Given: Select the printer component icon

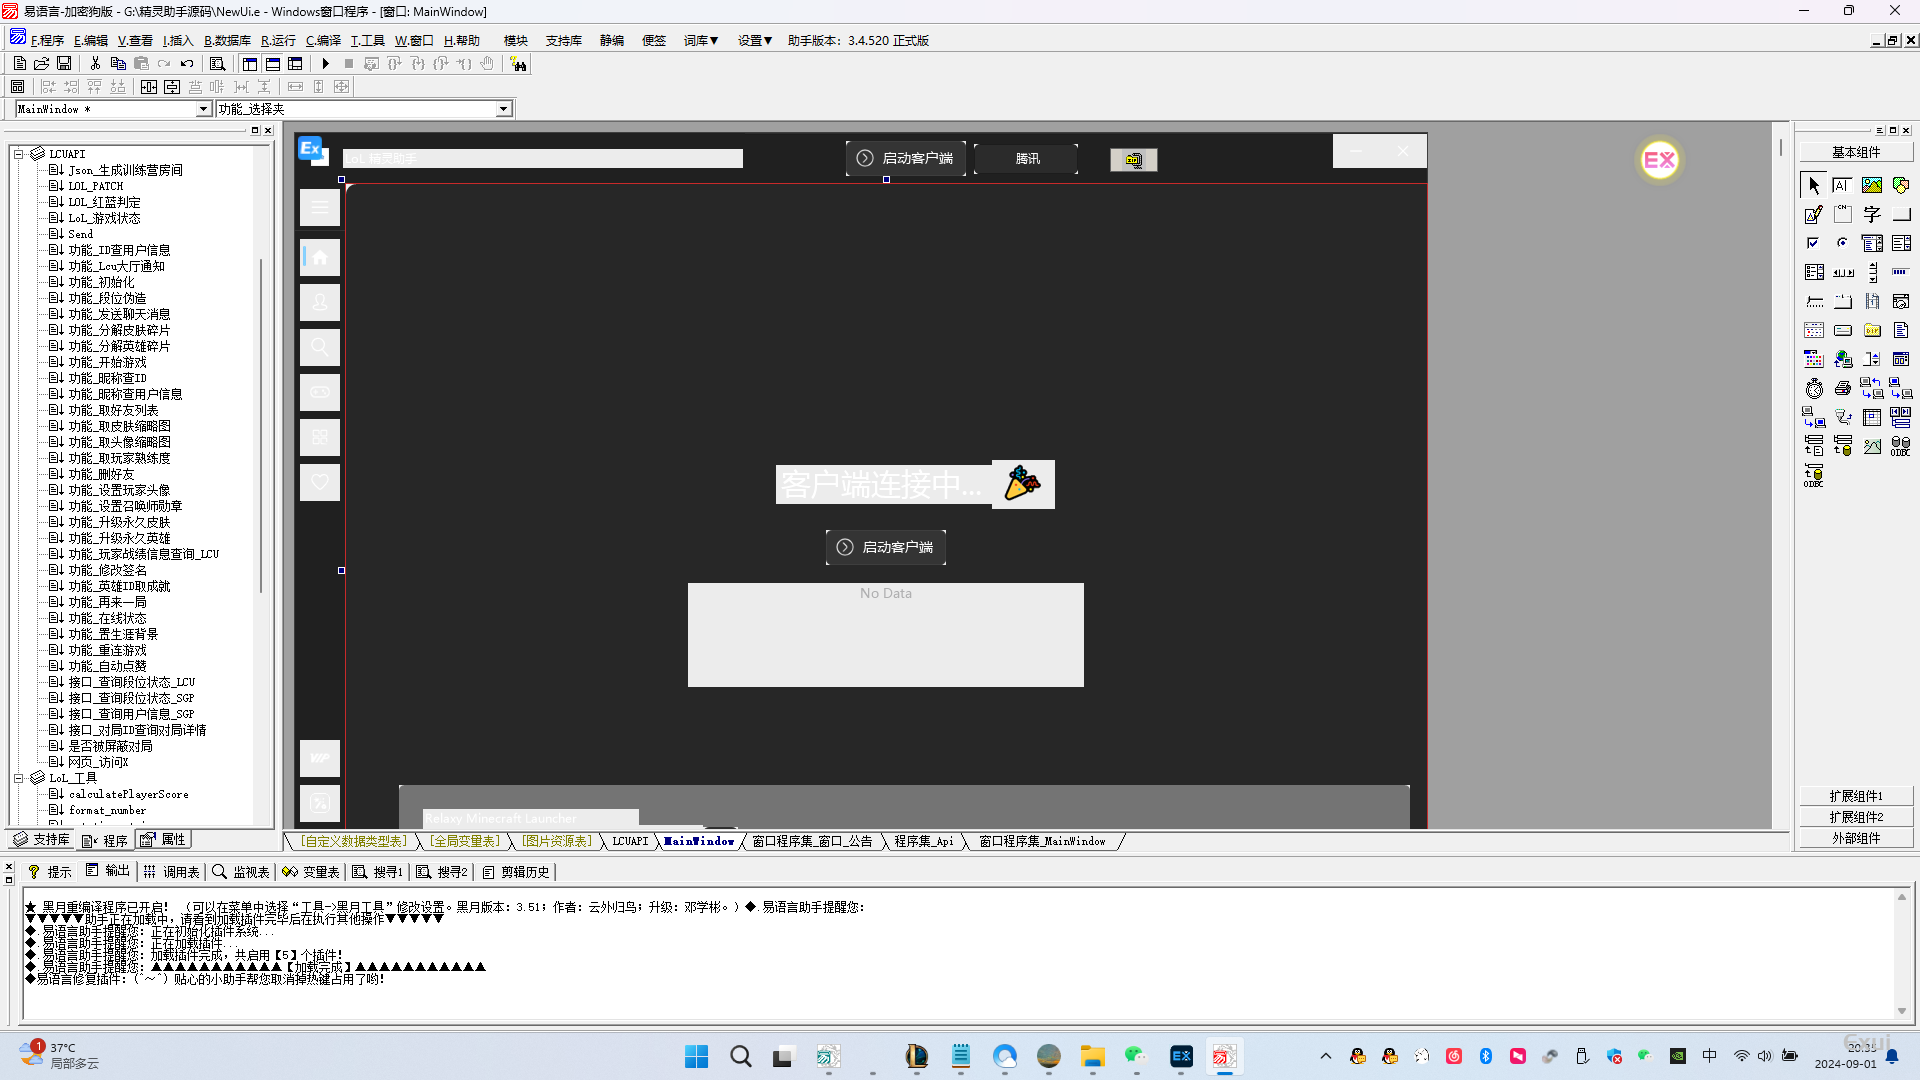Looking at the screenshot, I should pos(1842,388).
